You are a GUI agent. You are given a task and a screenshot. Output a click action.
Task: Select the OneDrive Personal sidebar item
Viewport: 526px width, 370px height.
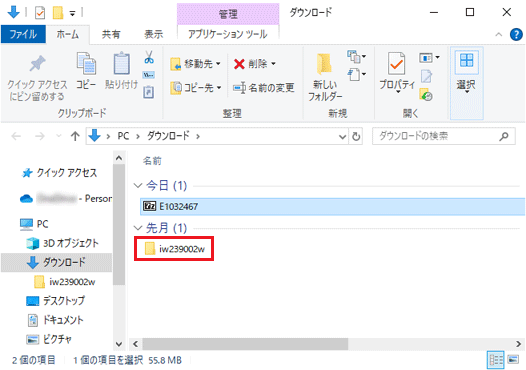(65, 199)
